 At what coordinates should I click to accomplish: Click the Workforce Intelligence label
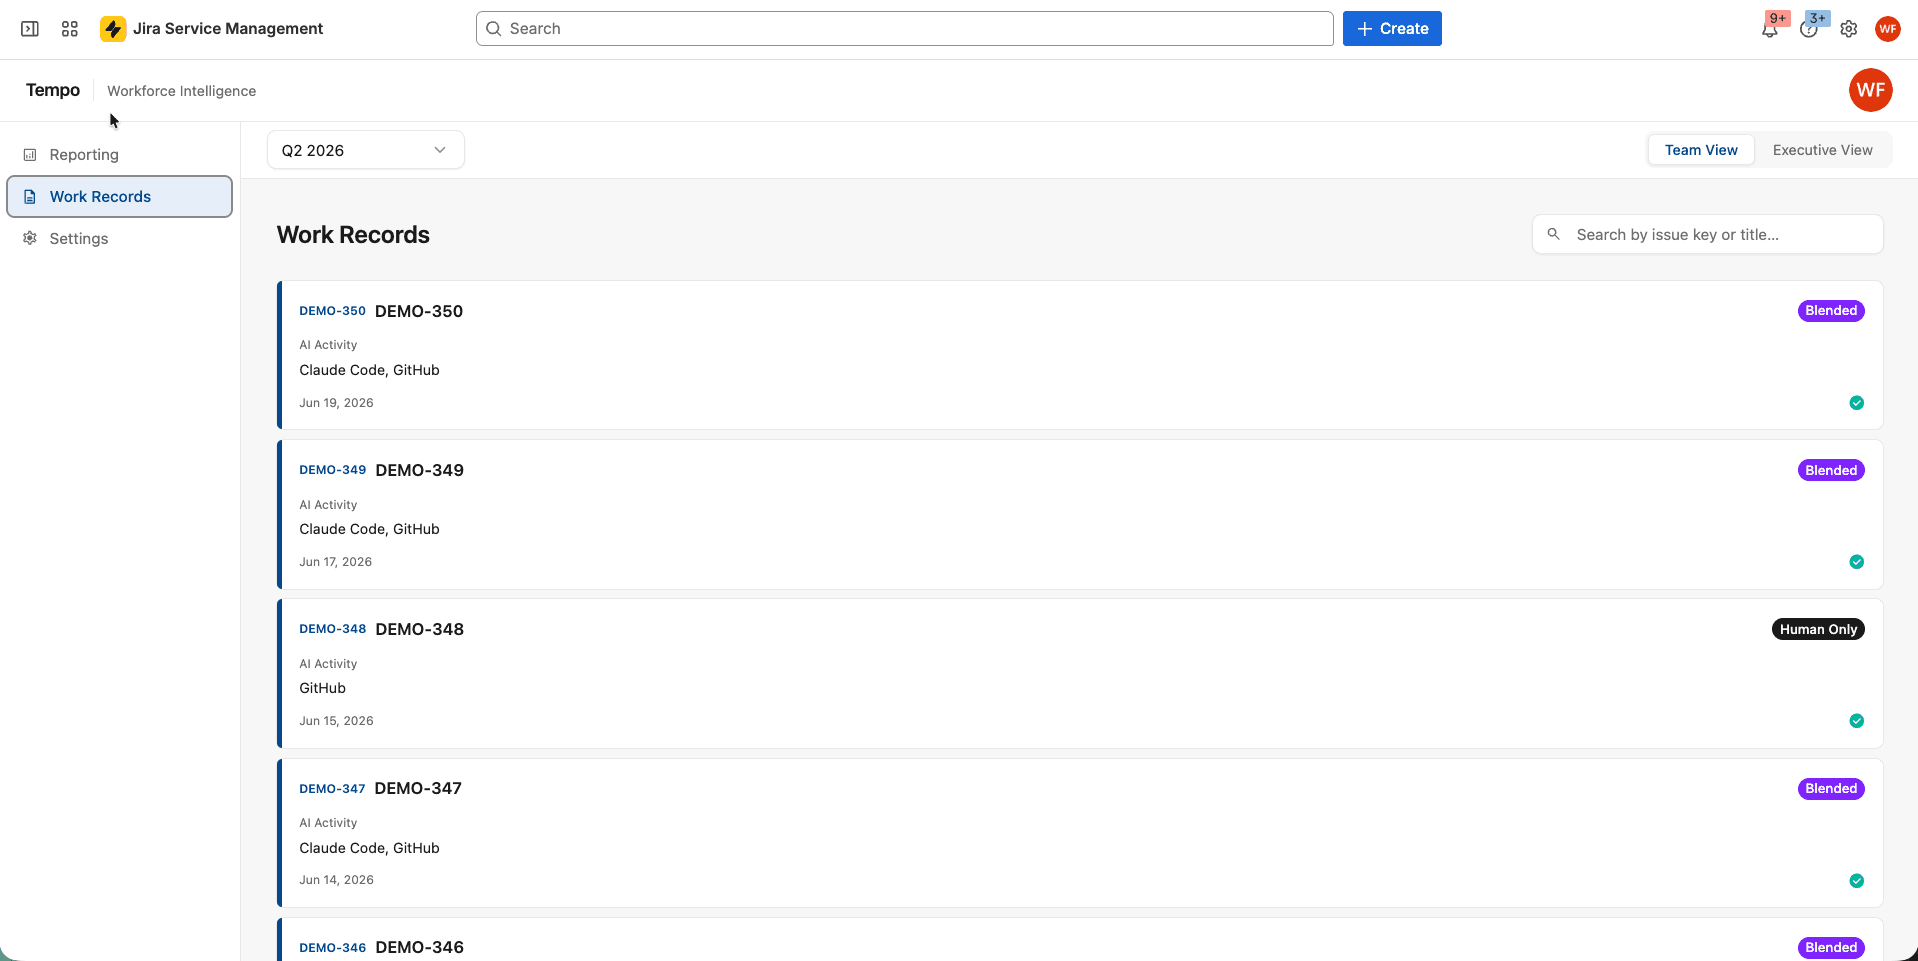[182, 91]
